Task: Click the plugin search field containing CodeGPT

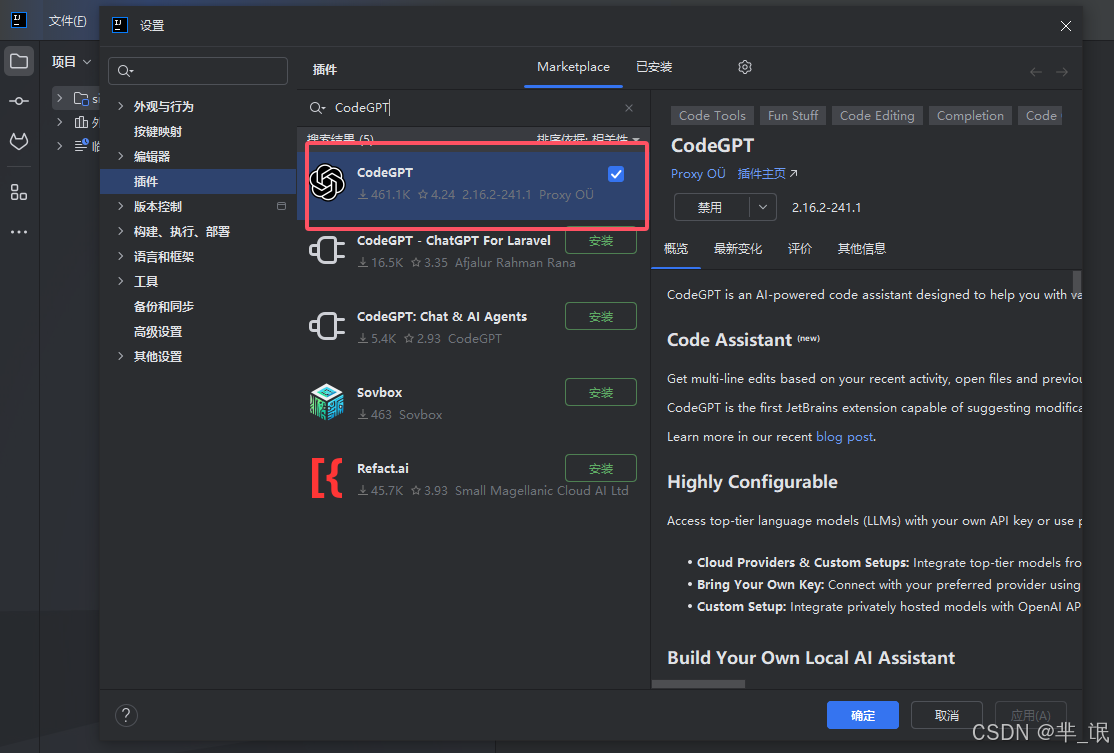Action: (473, 108)
